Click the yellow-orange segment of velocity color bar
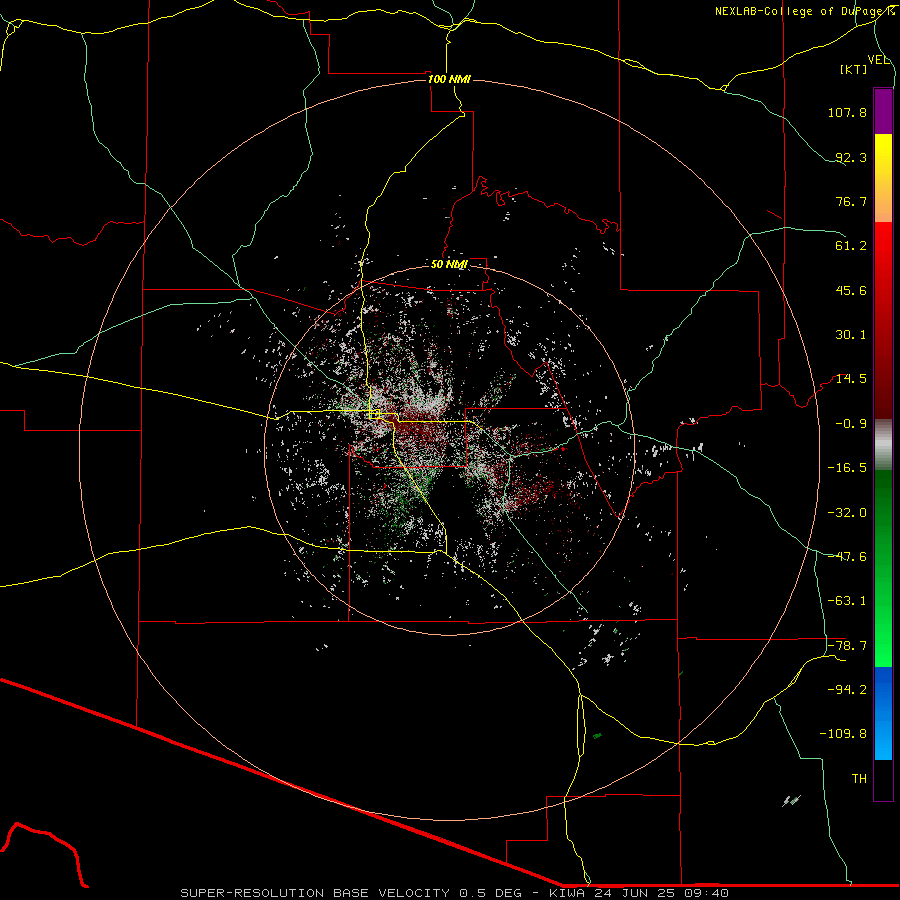Screen dimensions: 900x900 883,178
